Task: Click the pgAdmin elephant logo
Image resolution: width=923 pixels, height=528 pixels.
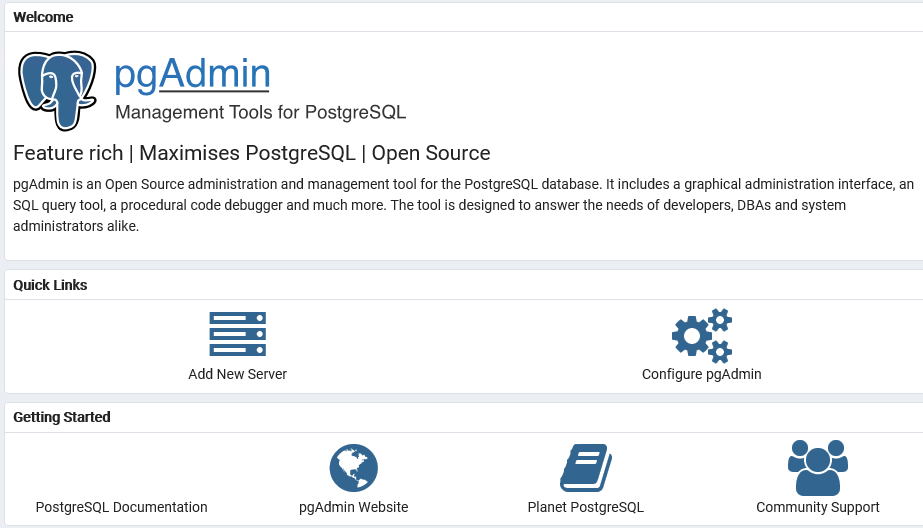Action: 57,90
